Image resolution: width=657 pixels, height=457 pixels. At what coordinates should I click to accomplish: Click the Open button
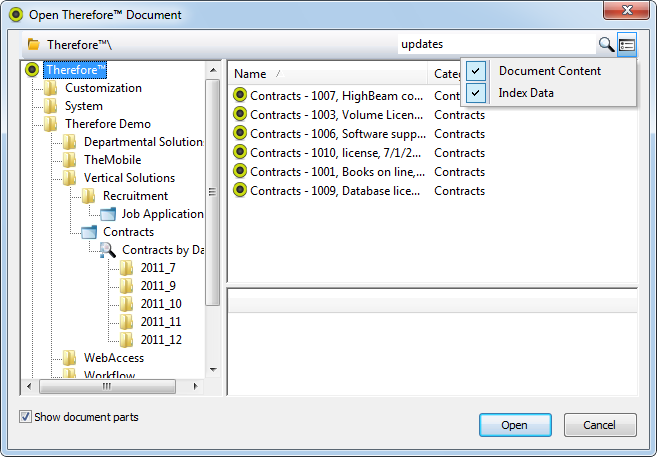point(514,425)
